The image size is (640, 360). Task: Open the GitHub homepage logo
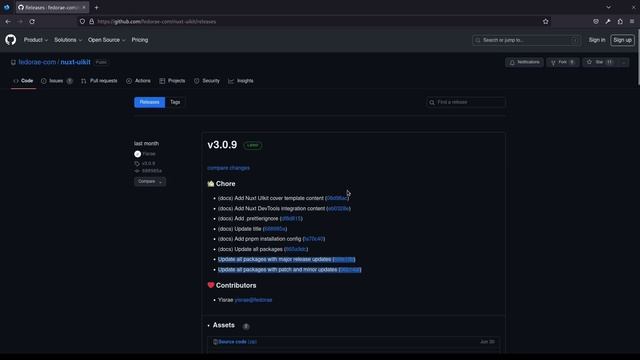click(11, 40)
